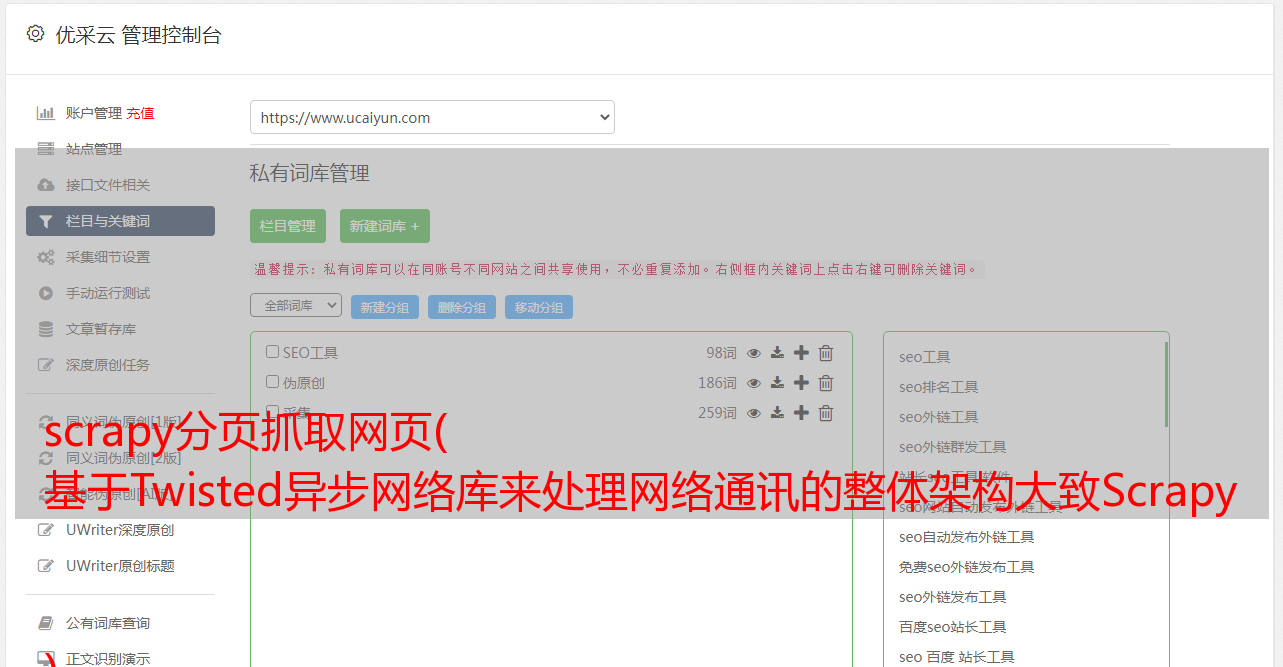Click keyword 'seo外链工具'
1283x667 pixels.
(x=939, y=417)
